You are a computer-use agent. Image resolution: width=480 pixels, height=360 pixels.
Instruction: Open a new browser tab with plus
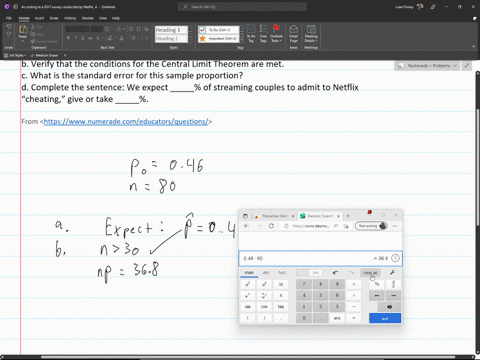(348, 216)
